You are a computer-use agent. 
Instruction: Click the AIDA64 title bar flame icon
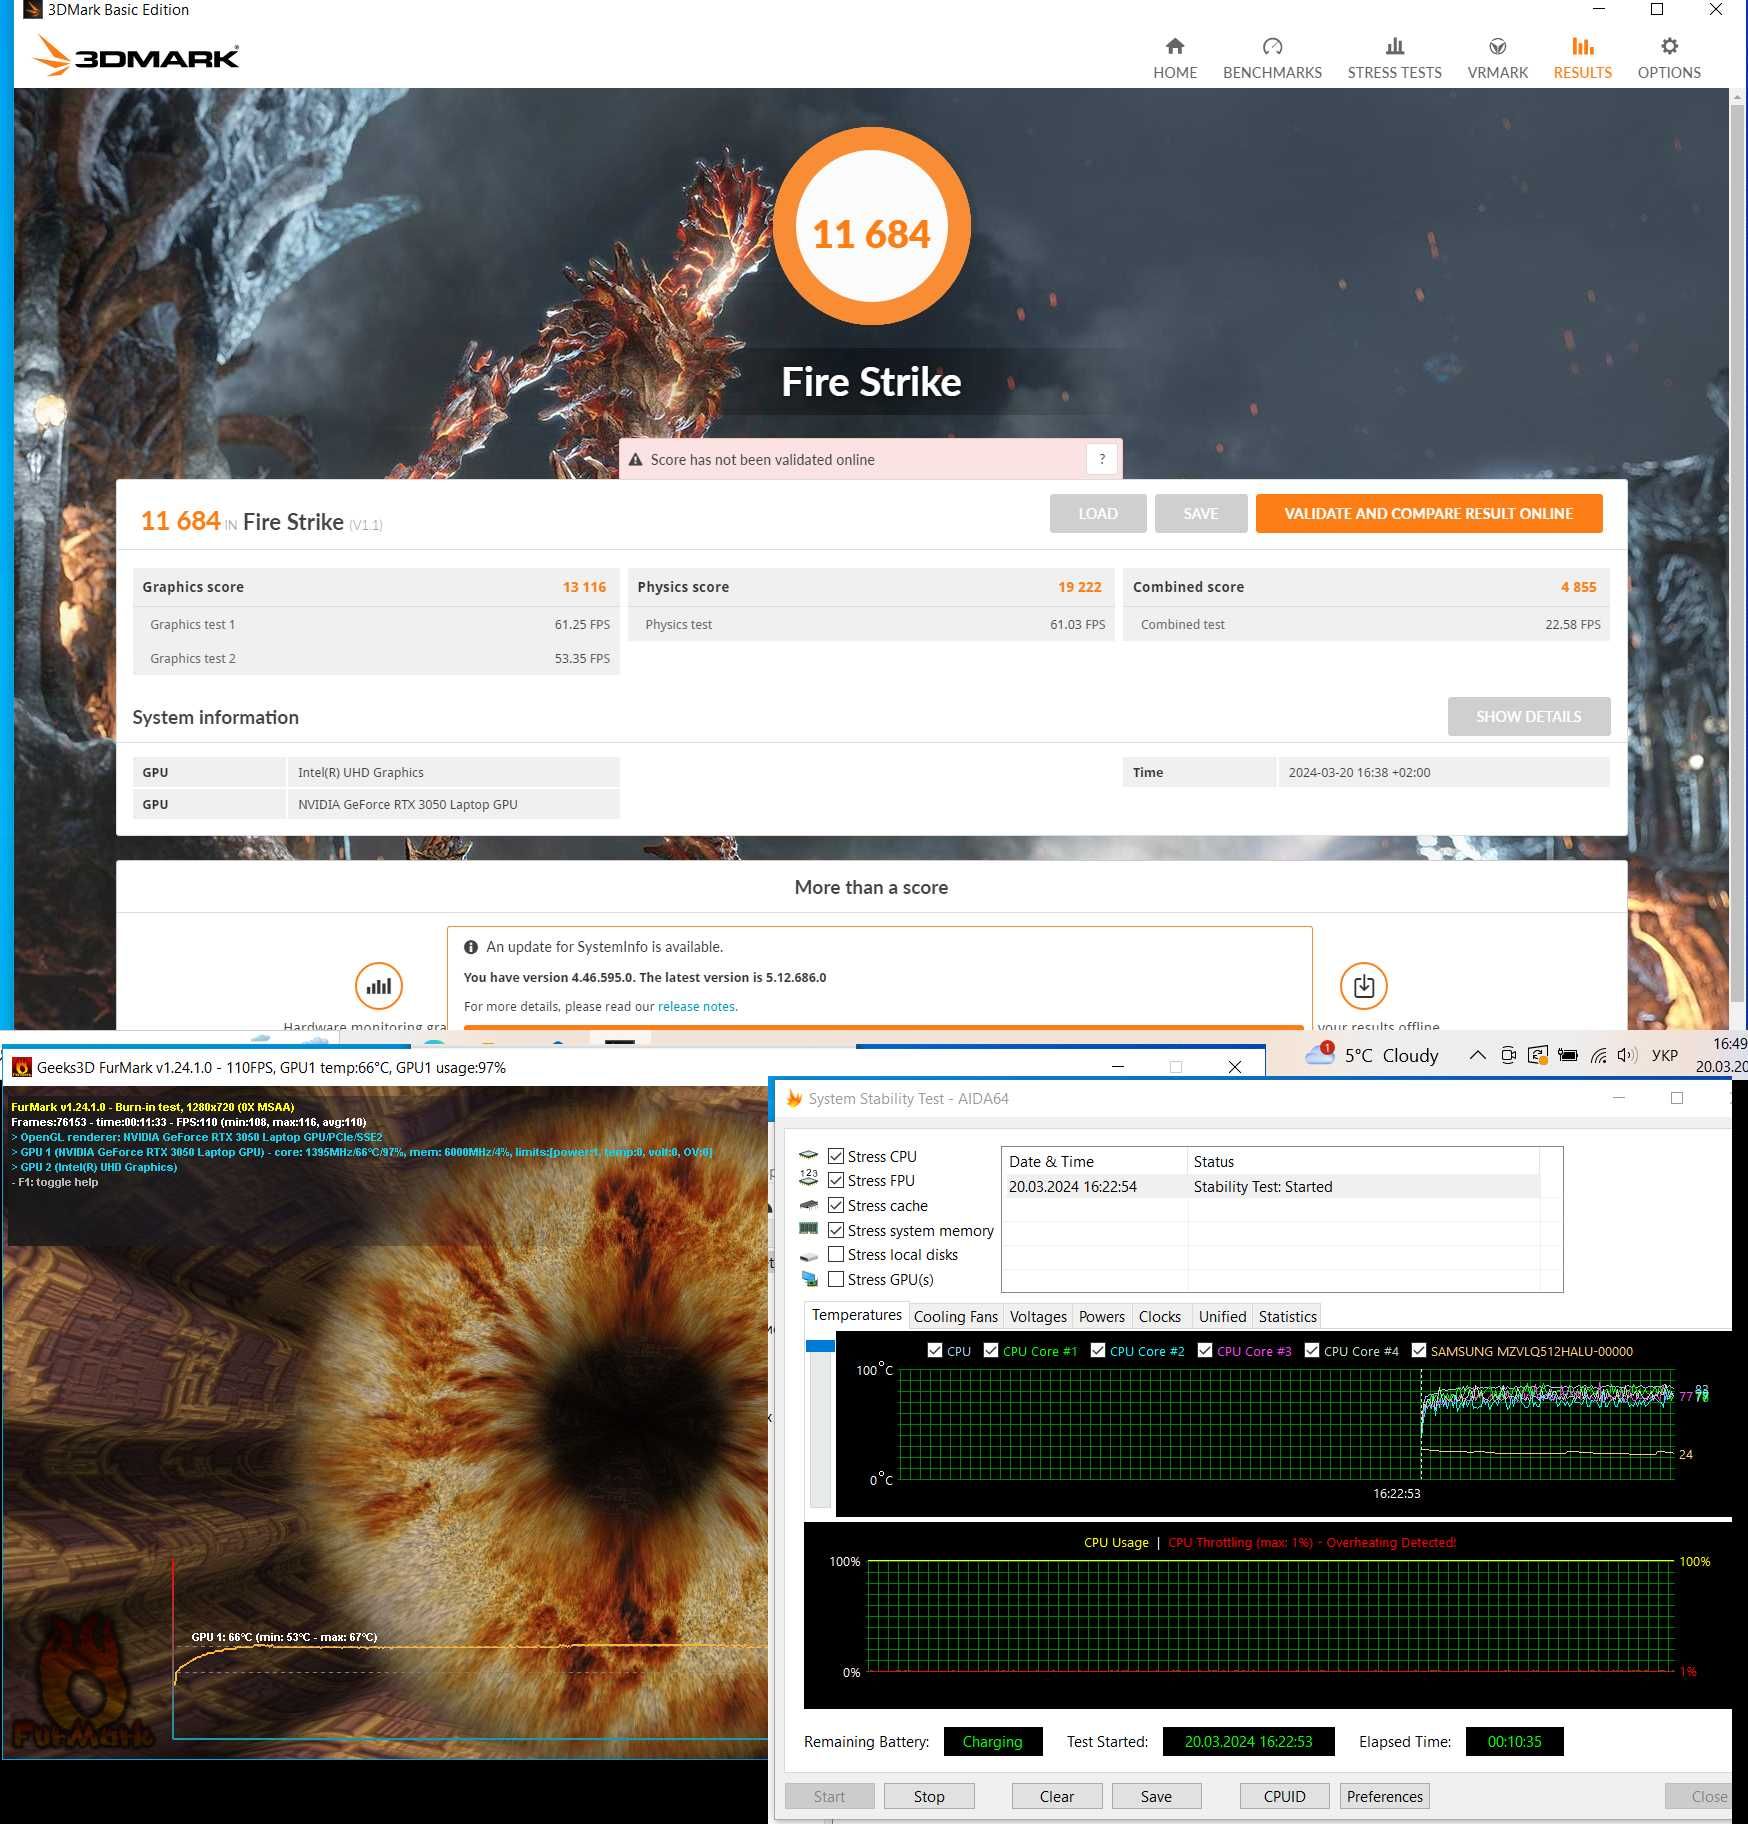[794, 1098]
